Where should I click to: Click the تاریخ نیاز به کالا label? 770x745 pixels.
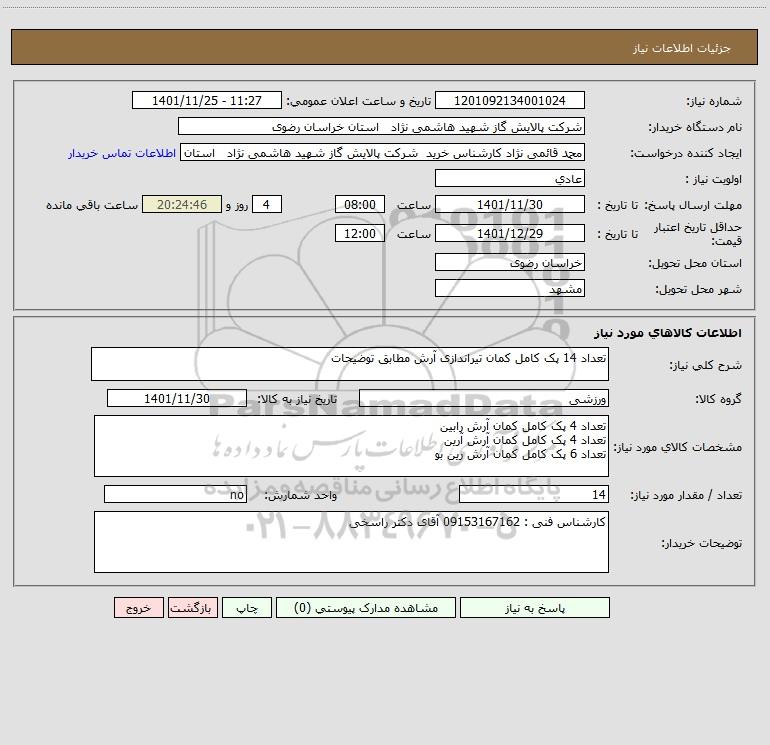(x=297, y=399)
